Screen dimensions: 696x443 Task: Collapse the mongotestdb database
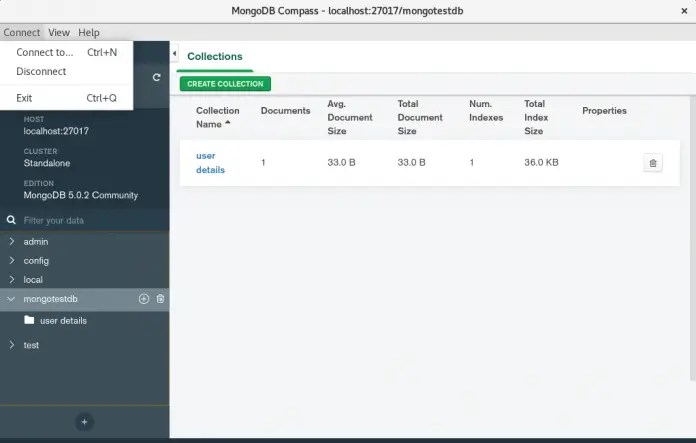click(x=11, y=299)
